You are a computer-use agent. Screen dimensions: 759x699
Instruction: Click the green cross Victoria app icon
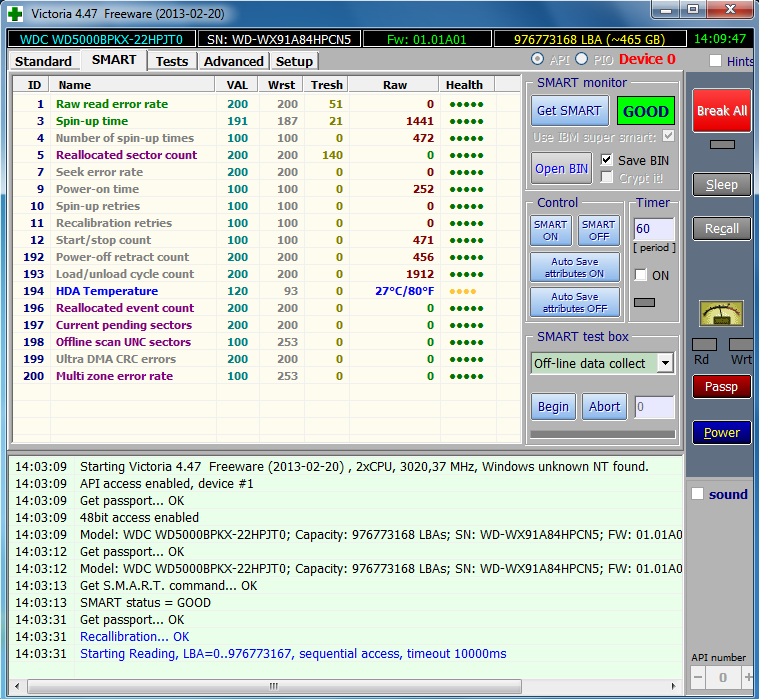tap(15, 14)
